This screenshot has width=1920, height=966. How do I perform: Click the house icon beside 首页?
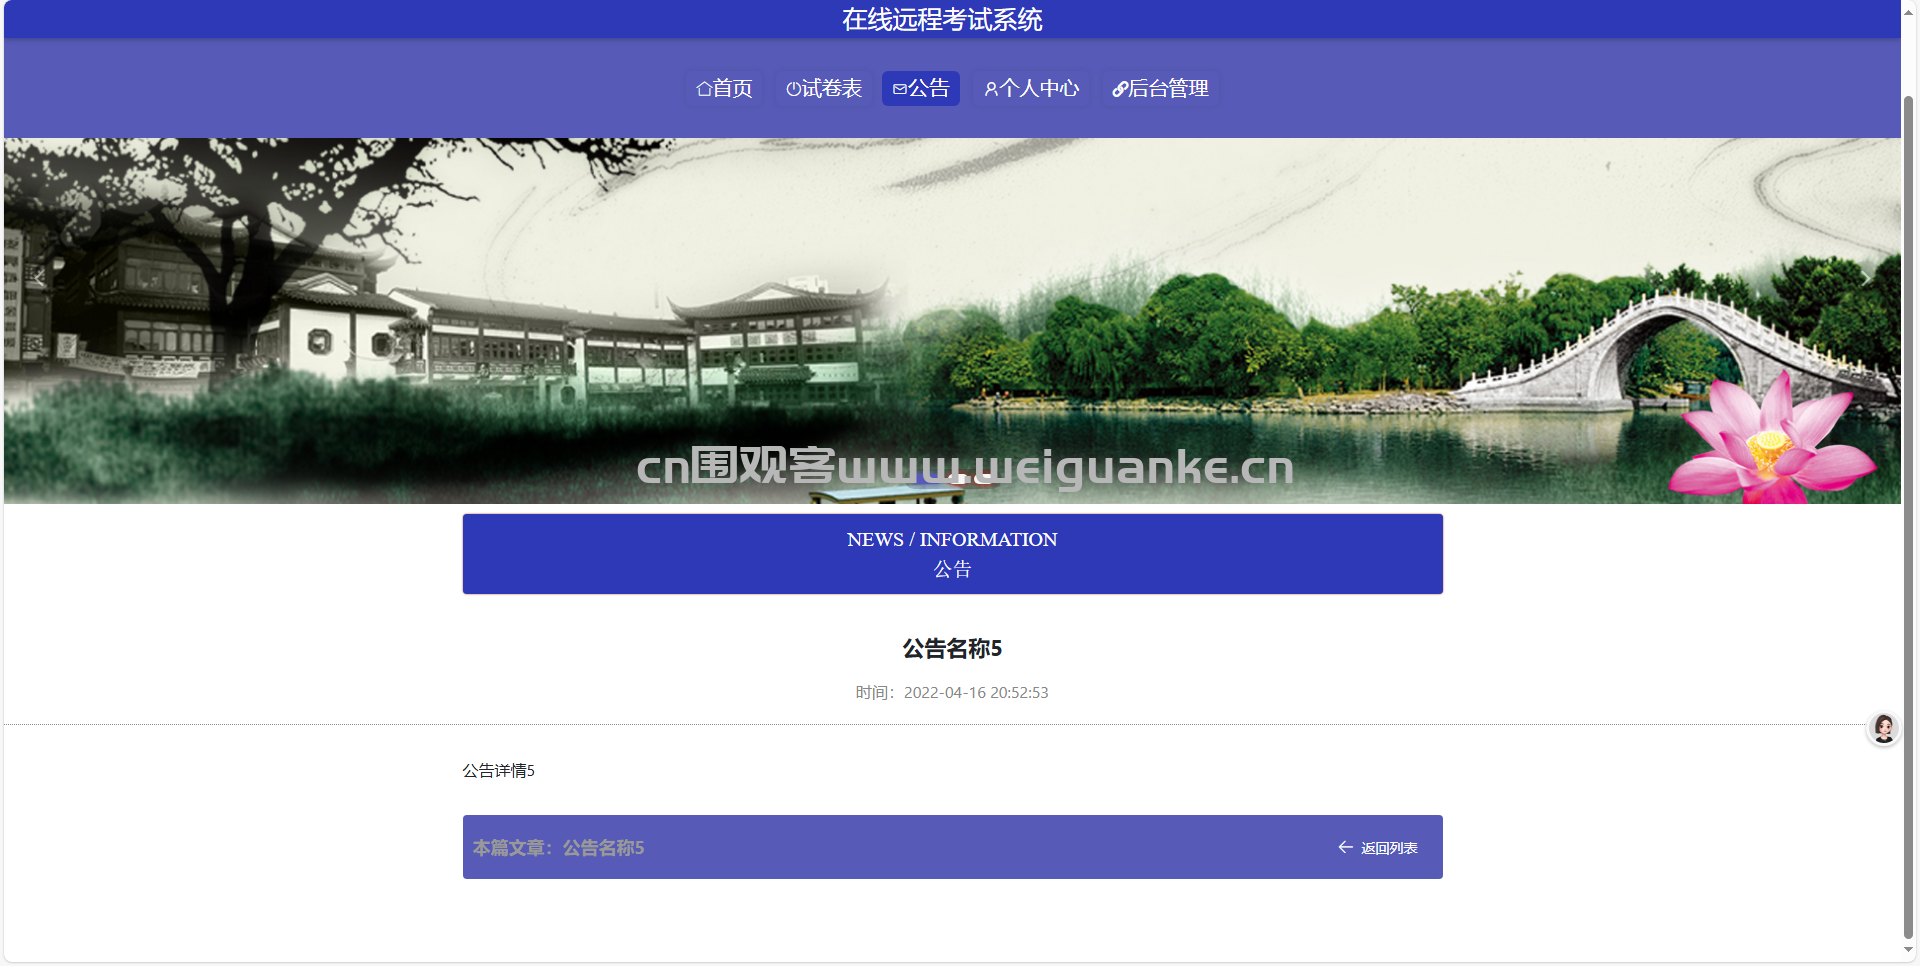point(704,89)
